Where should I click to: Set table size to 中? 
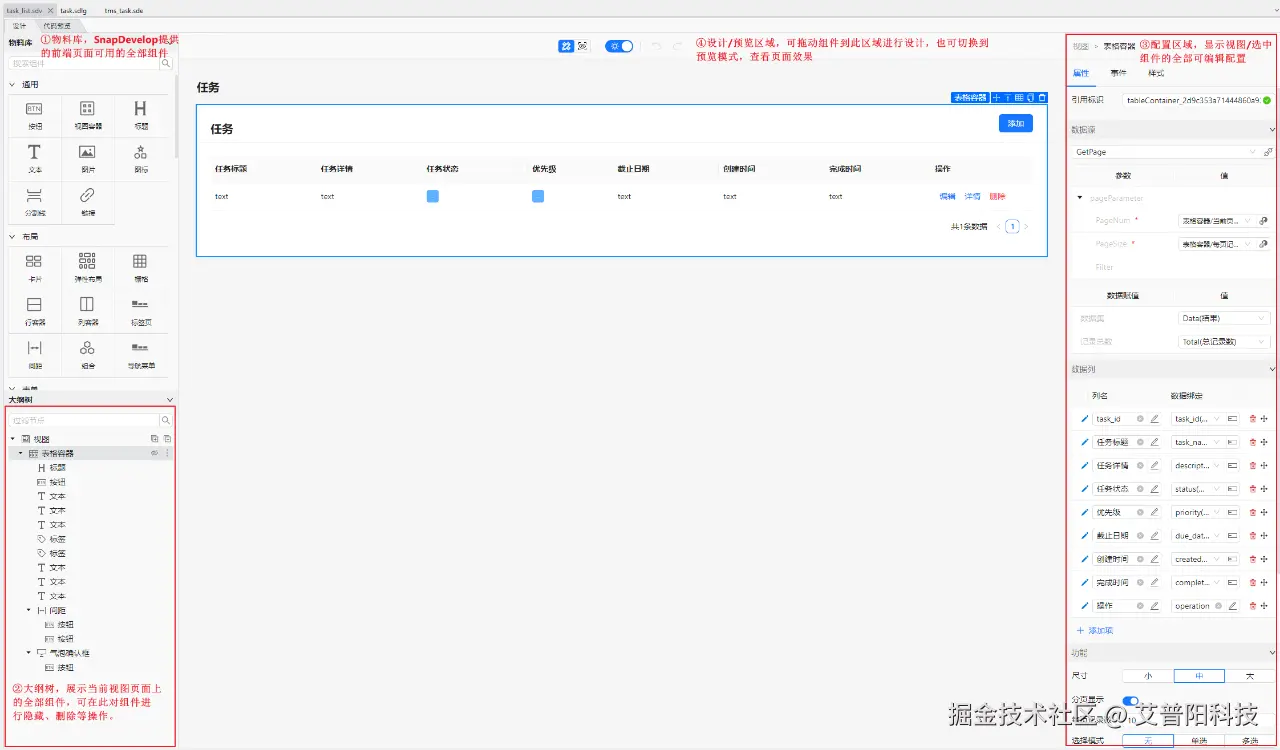[1199, 676]
